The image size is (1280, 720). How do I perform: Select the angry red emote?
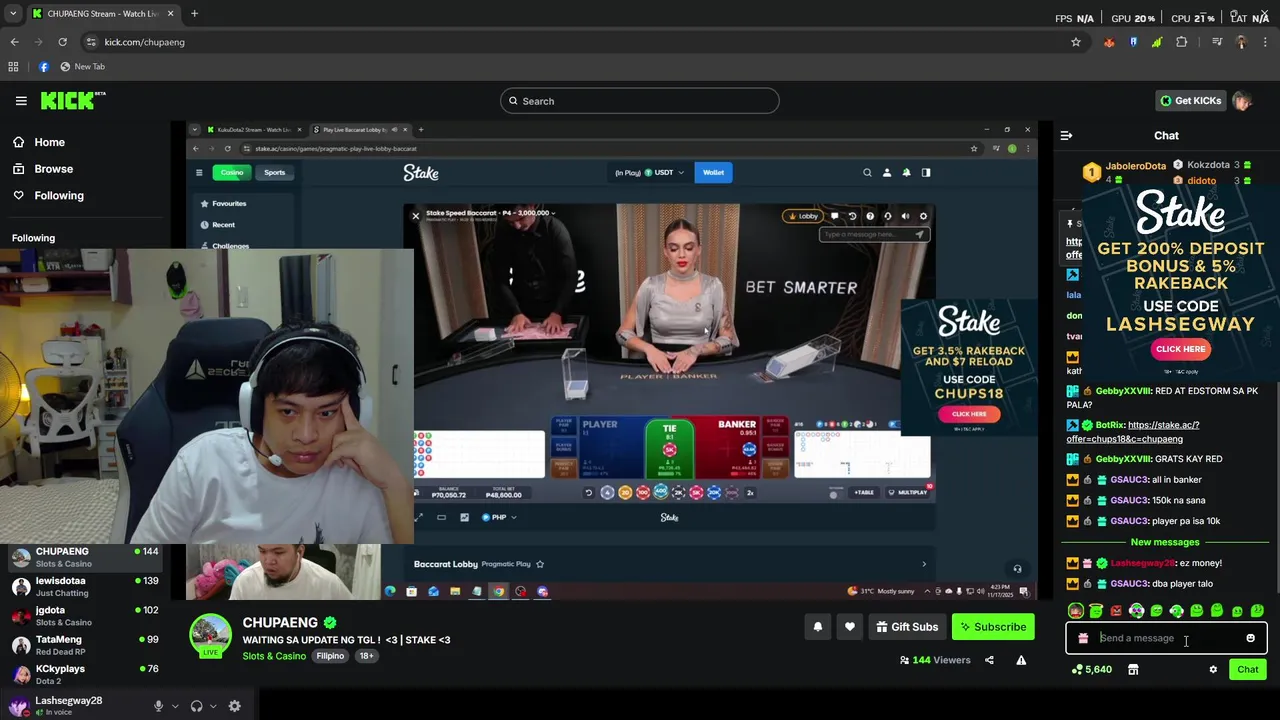click(1116, 611)
